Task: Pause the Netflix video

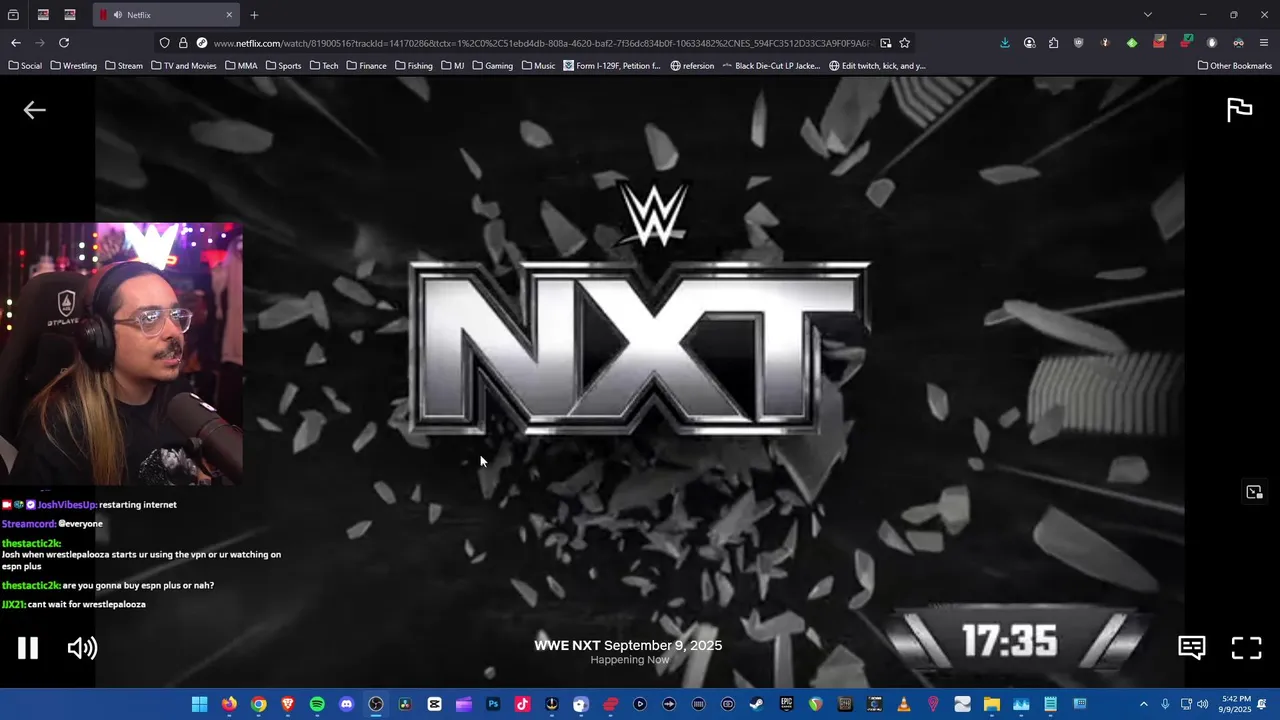Action: click(28, 648)
